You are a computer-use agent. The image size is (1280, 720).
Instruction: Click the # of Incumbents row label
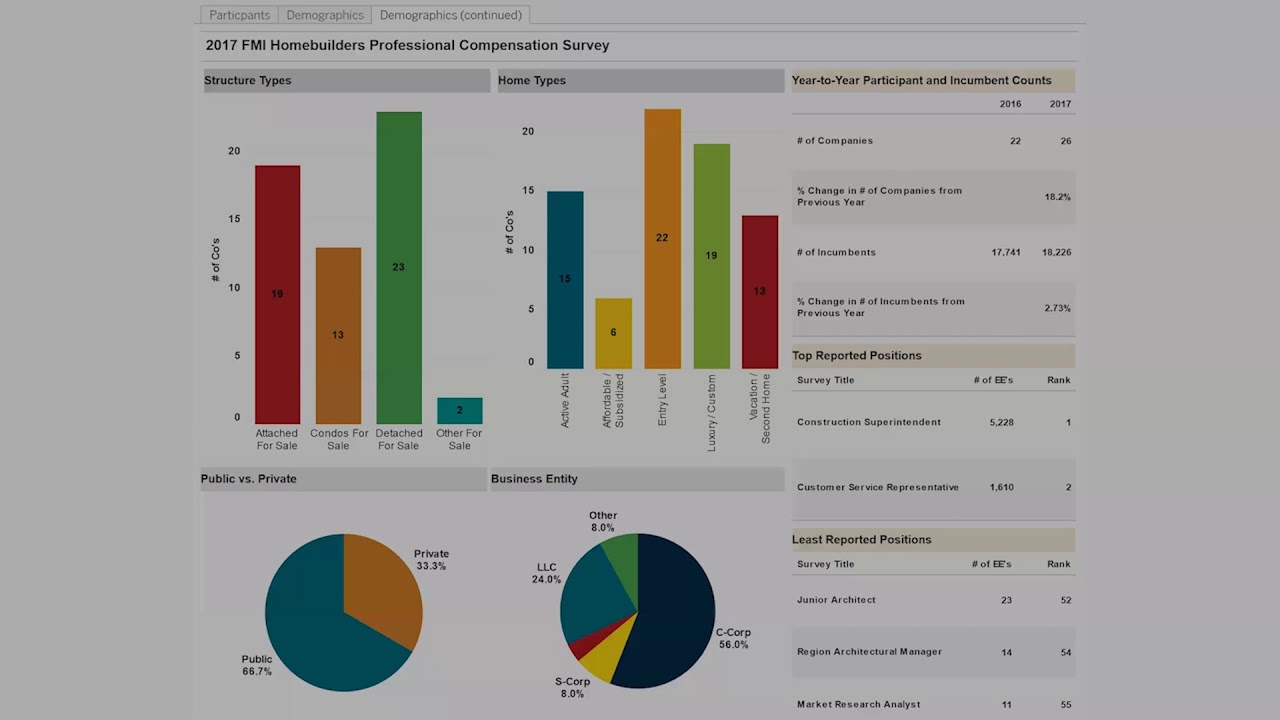click(x=836, y=253)
